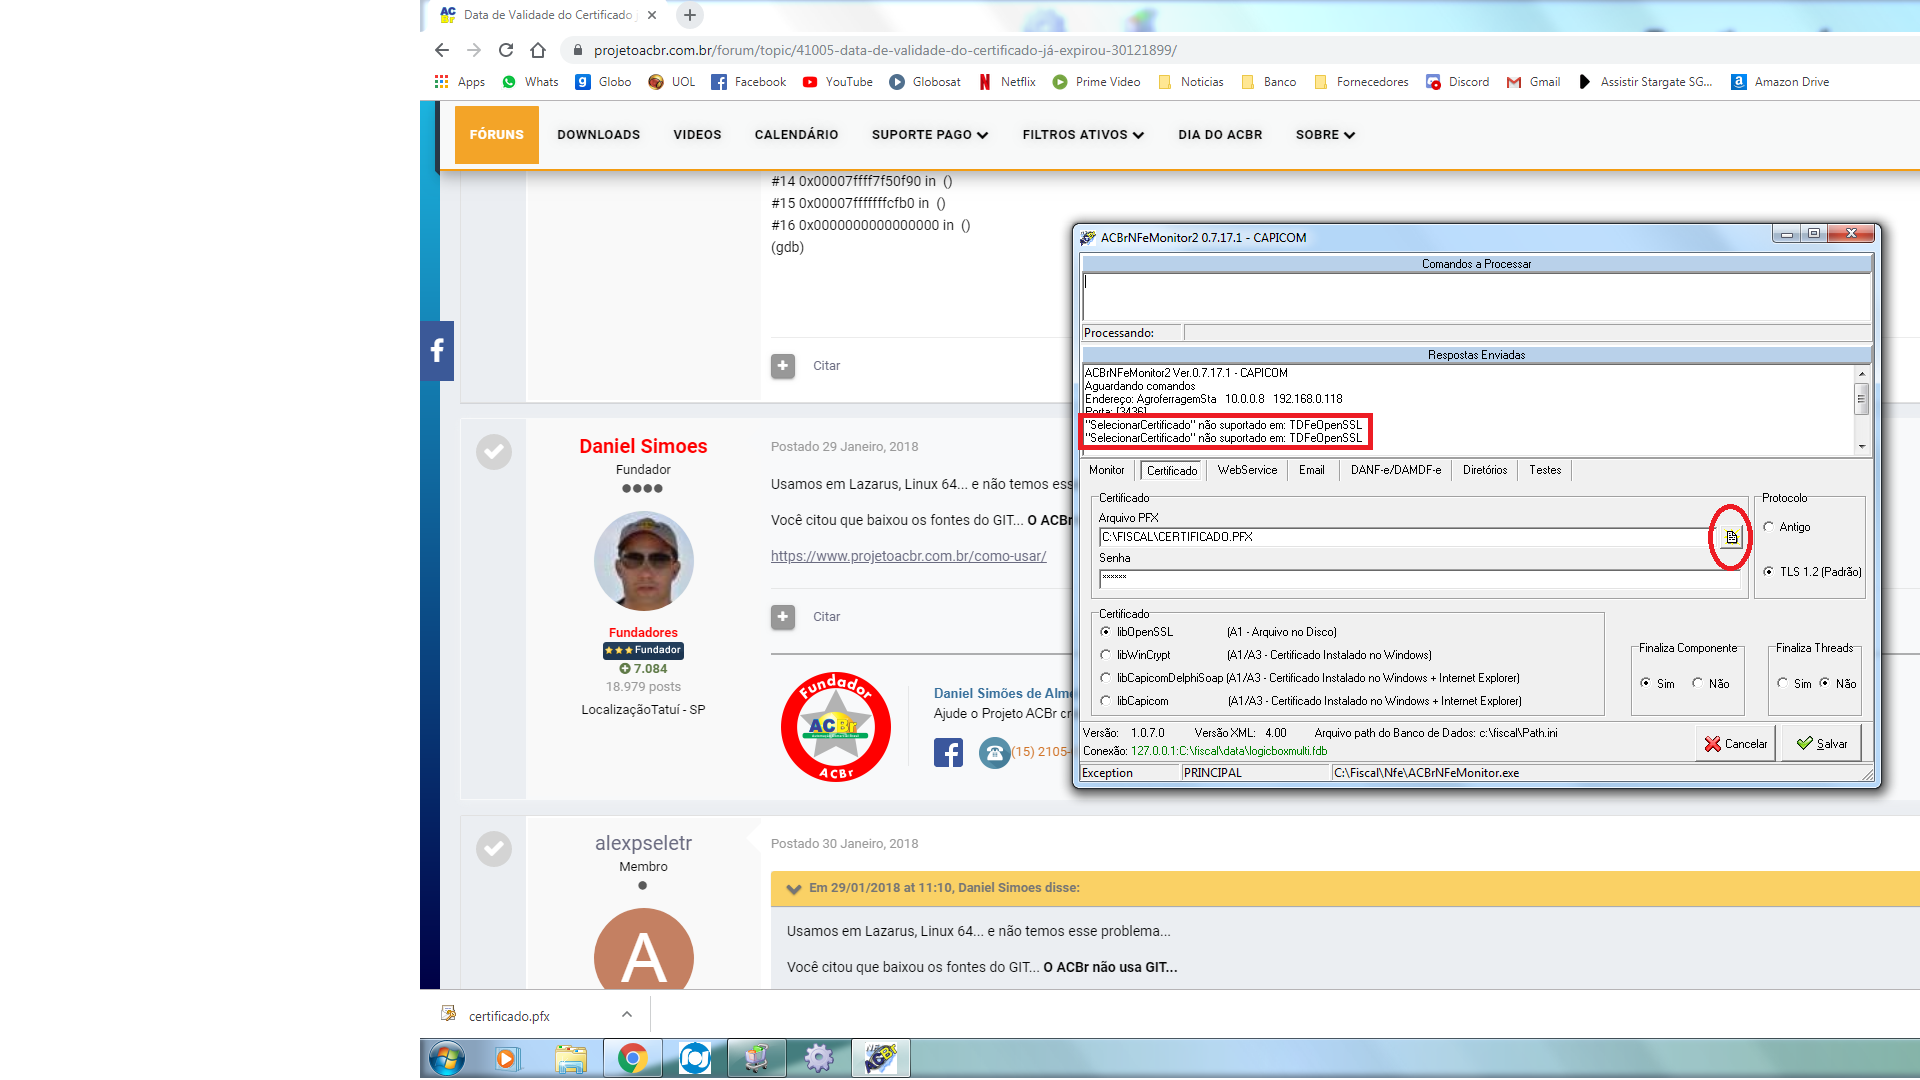Image resolution: width=1920 pixels, height=1080 pixels.
Task: Click the Salvar button
Action: [1821, 744]
